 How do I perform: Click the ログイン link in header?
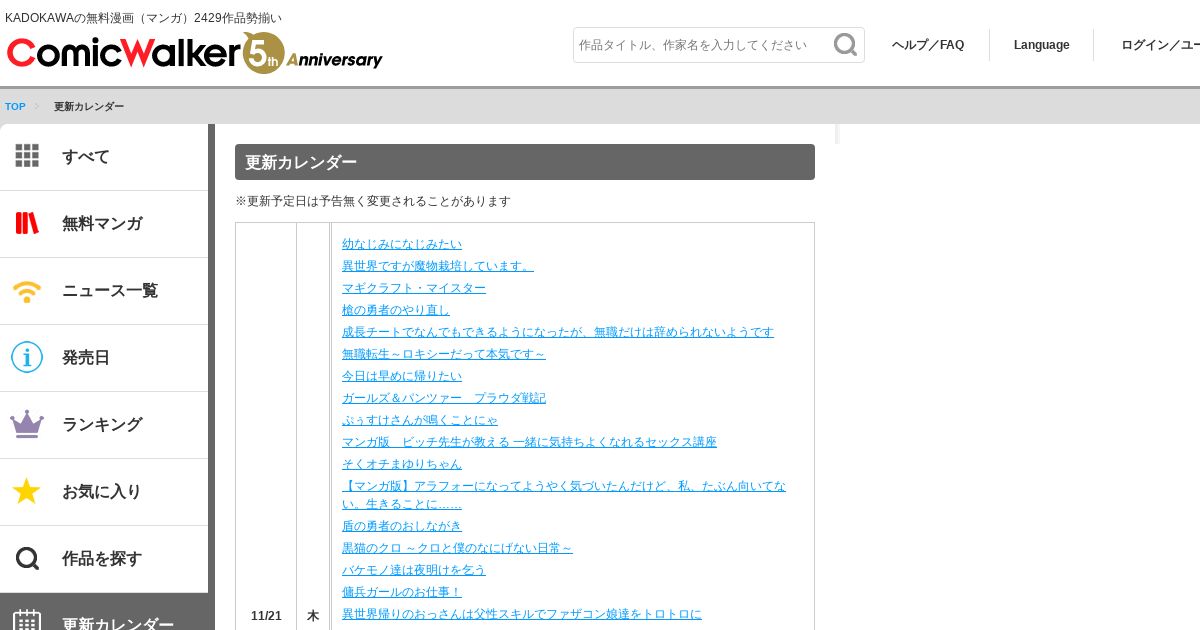pos(1160,45)
